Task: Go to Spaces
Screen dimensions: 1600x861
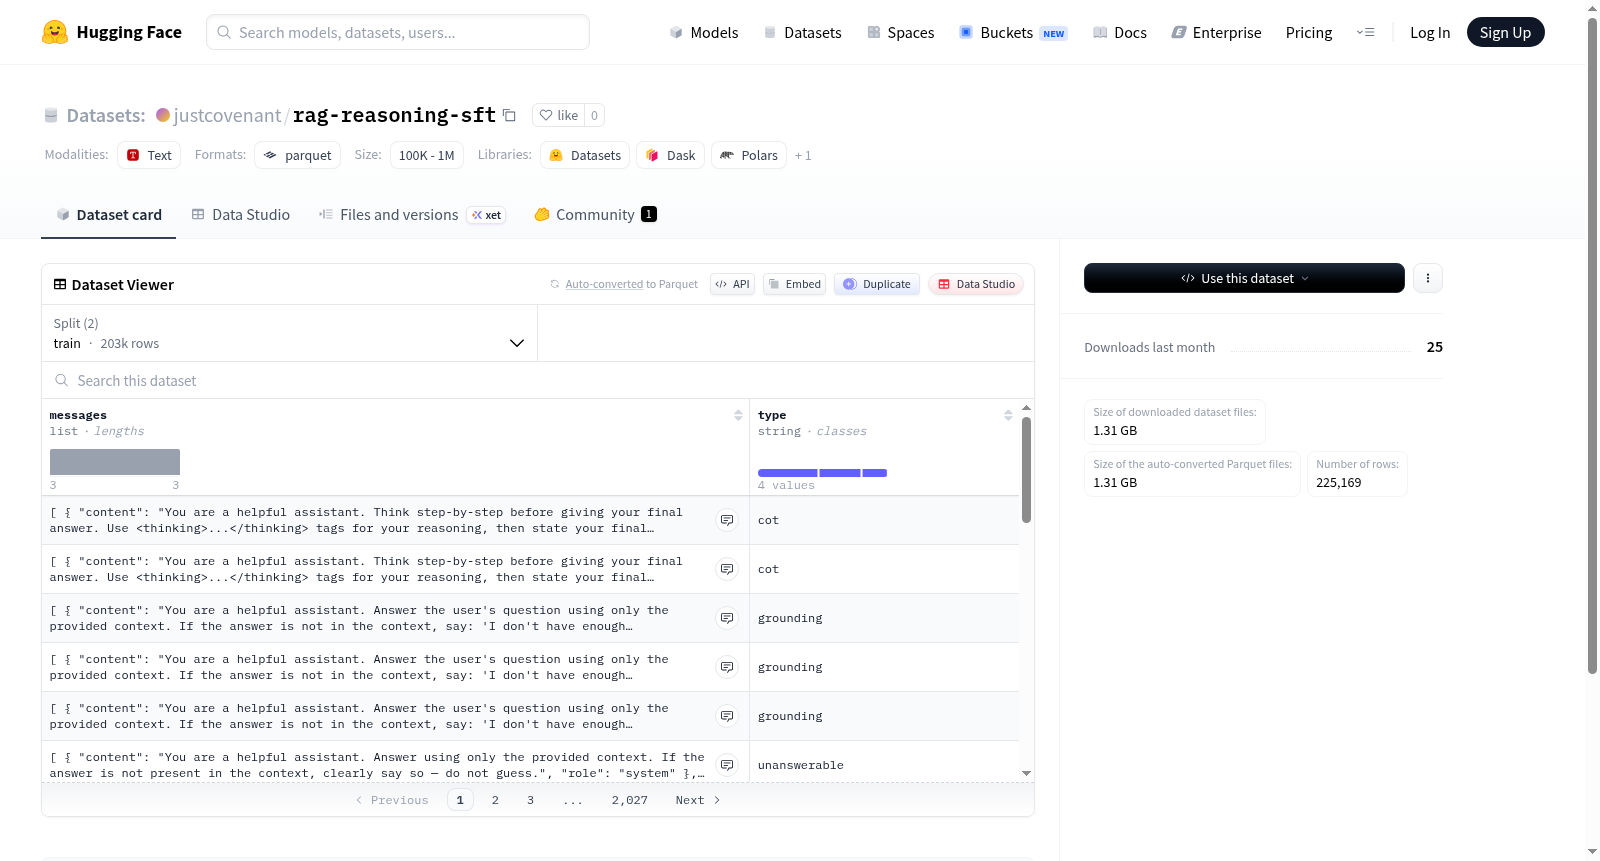Action: tap(900, 32)
